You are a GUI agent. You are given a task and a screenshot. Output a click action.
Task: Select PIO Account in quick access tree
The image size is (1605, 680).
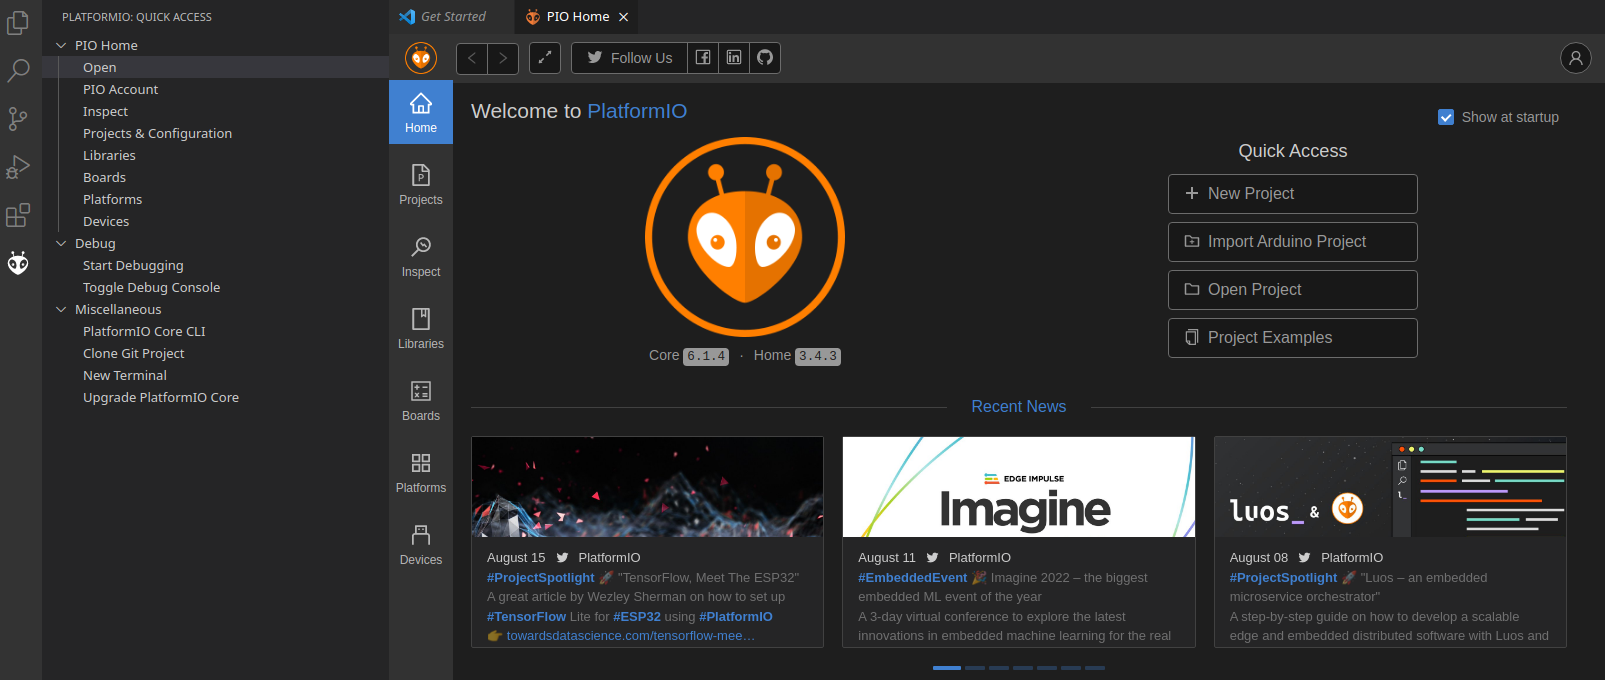[215, 89]
